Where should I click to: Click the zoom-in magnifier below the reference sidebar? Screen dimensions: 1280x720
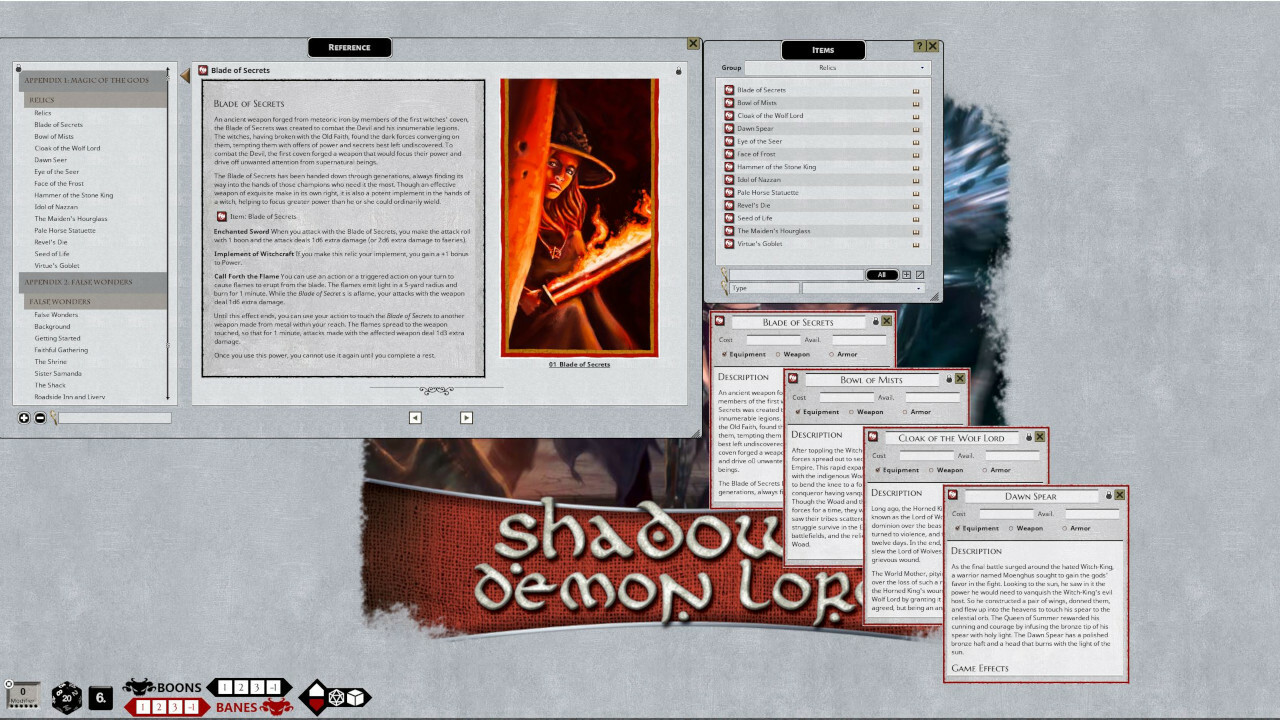pyautogui.click(x=24, y=417)
